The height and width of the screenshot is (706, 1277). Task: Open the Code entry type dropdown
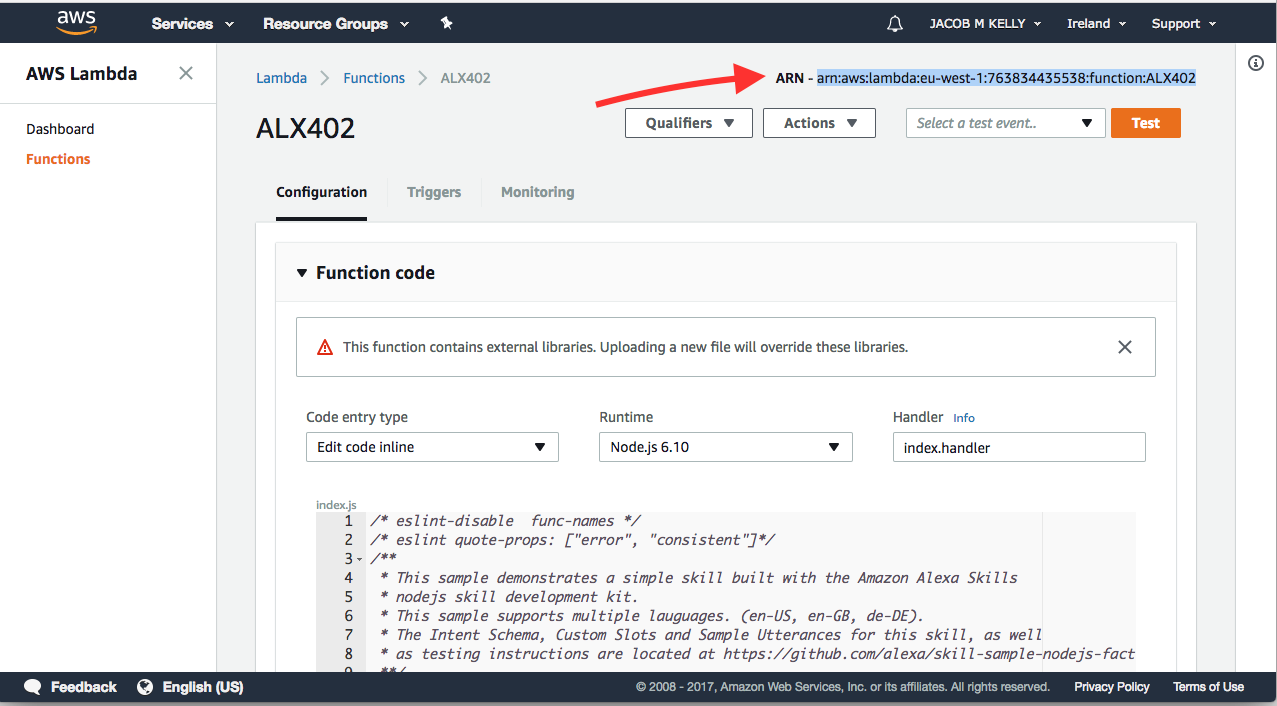432,447
